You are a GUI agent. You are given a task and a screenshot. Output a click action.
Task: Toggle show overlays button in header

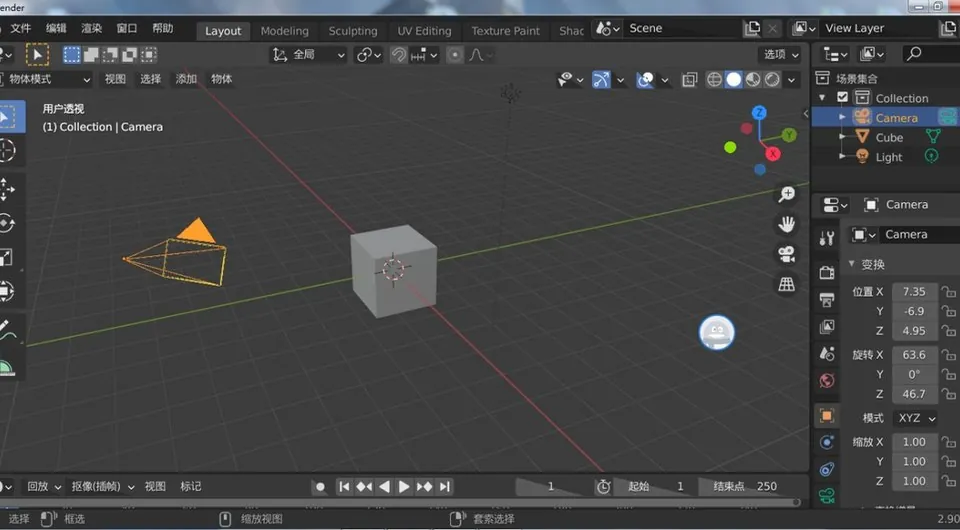coord(645,80)
